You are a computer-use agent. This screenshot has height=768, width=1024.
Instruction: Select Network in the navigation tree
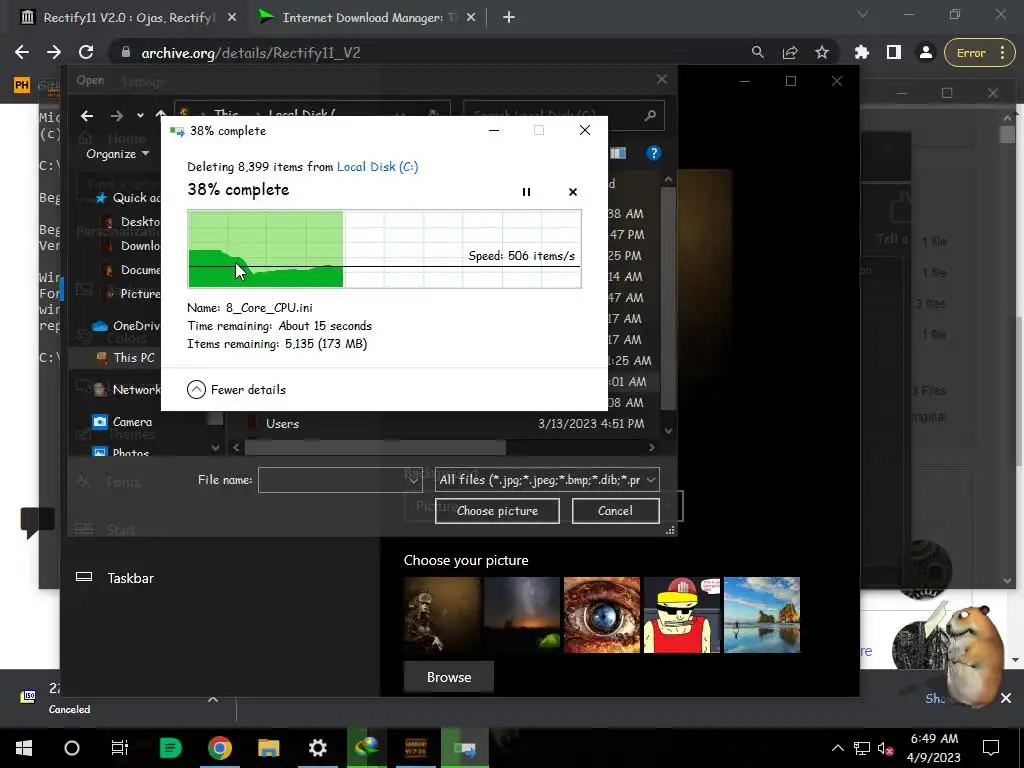tap(127, 390)
